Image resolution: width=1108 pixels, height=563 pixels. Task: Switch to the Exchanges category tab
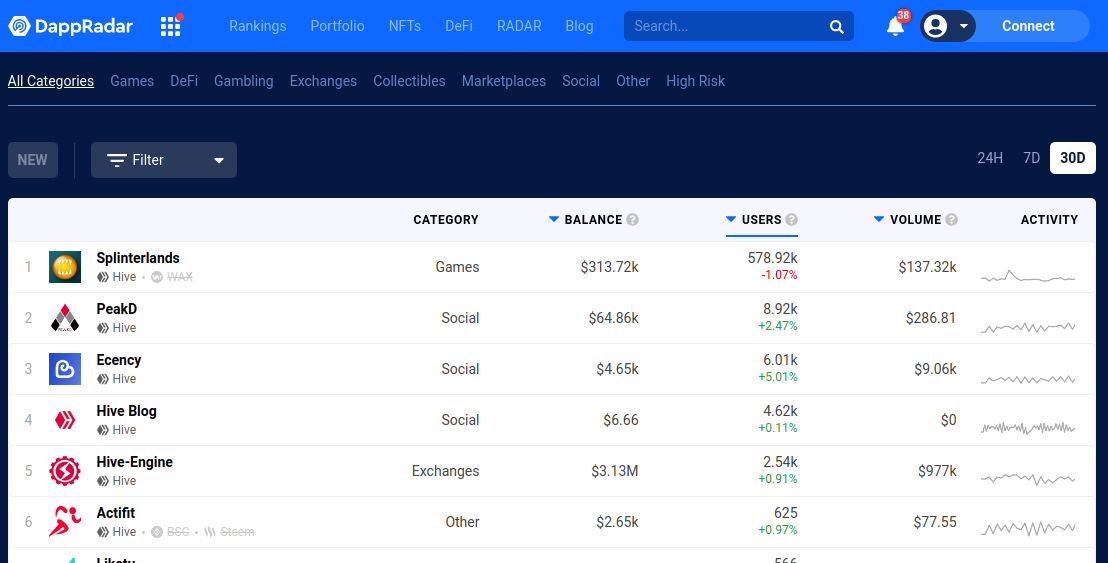coord(323,81)
